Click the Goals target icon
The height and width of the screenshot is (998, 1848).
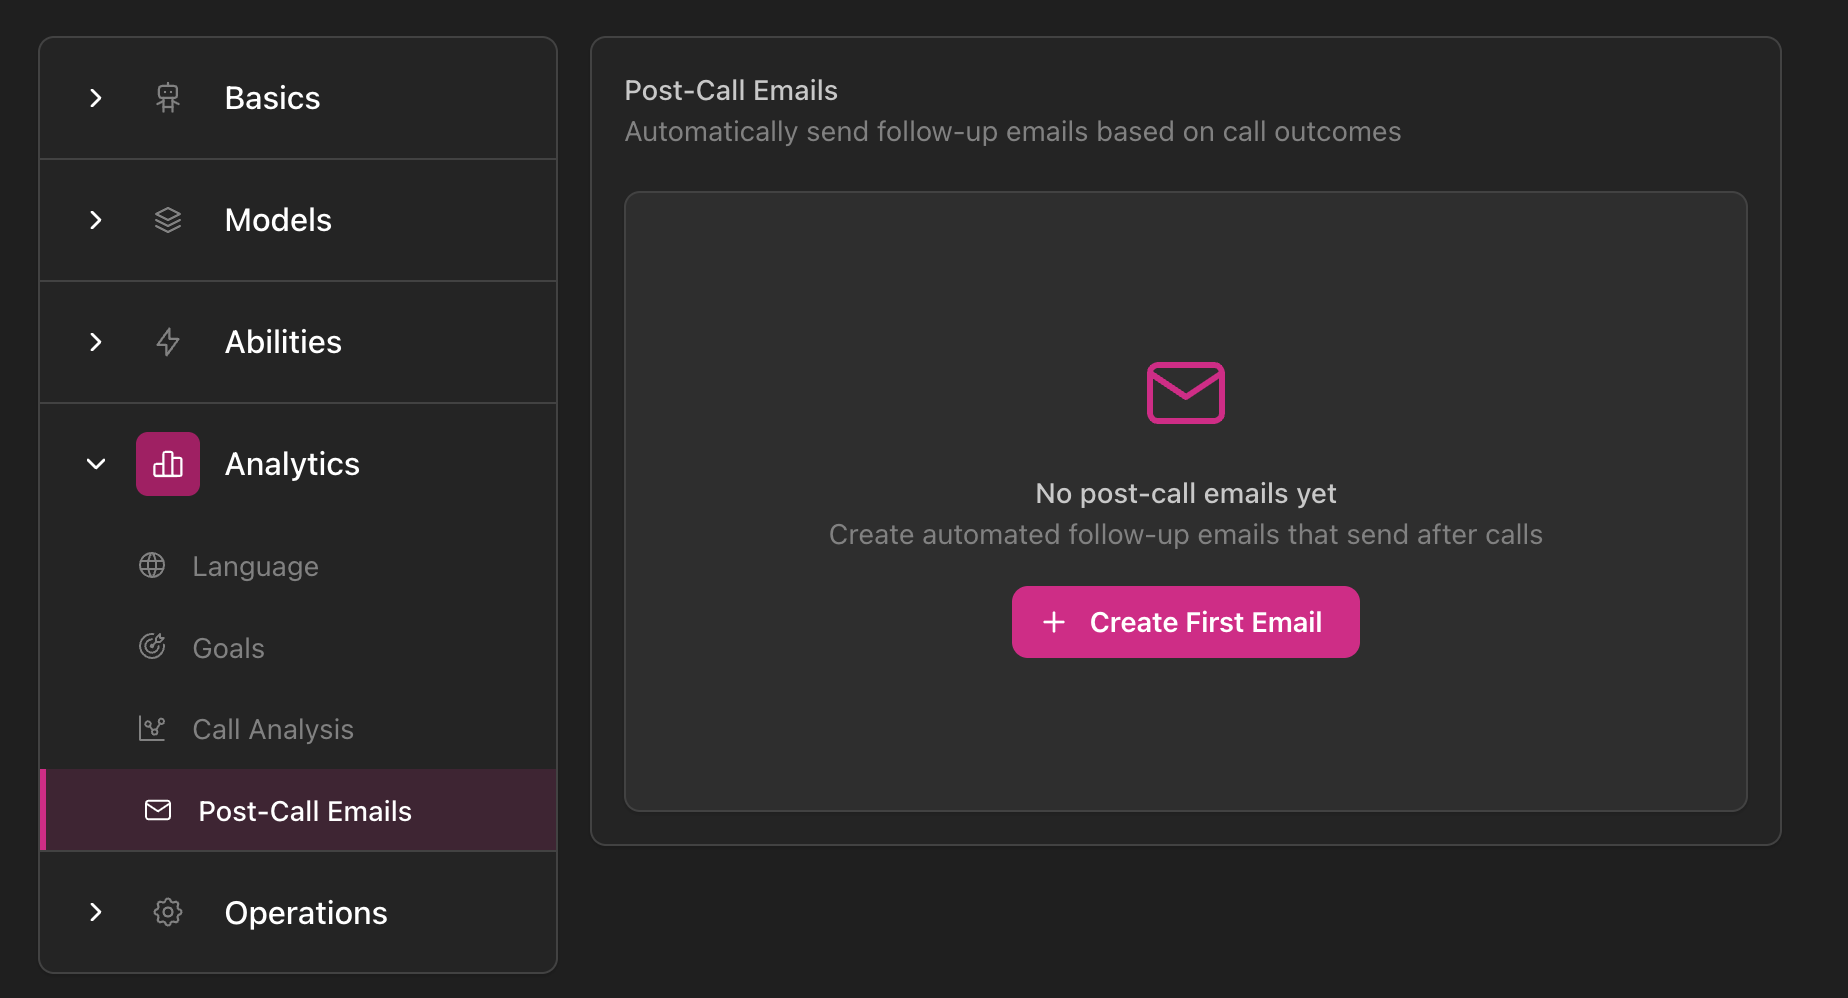tap(152, 646)
